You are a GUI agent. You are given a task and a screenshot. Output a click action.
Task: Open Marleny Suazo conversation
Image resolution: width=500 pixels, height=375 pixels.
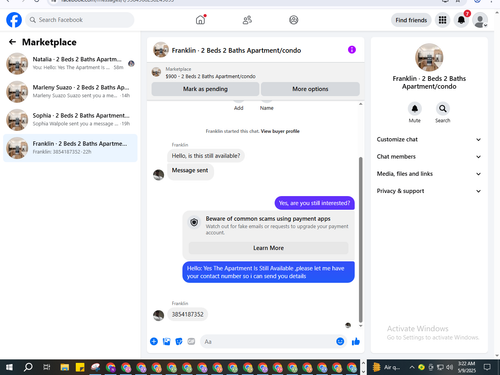pos(70,92)
